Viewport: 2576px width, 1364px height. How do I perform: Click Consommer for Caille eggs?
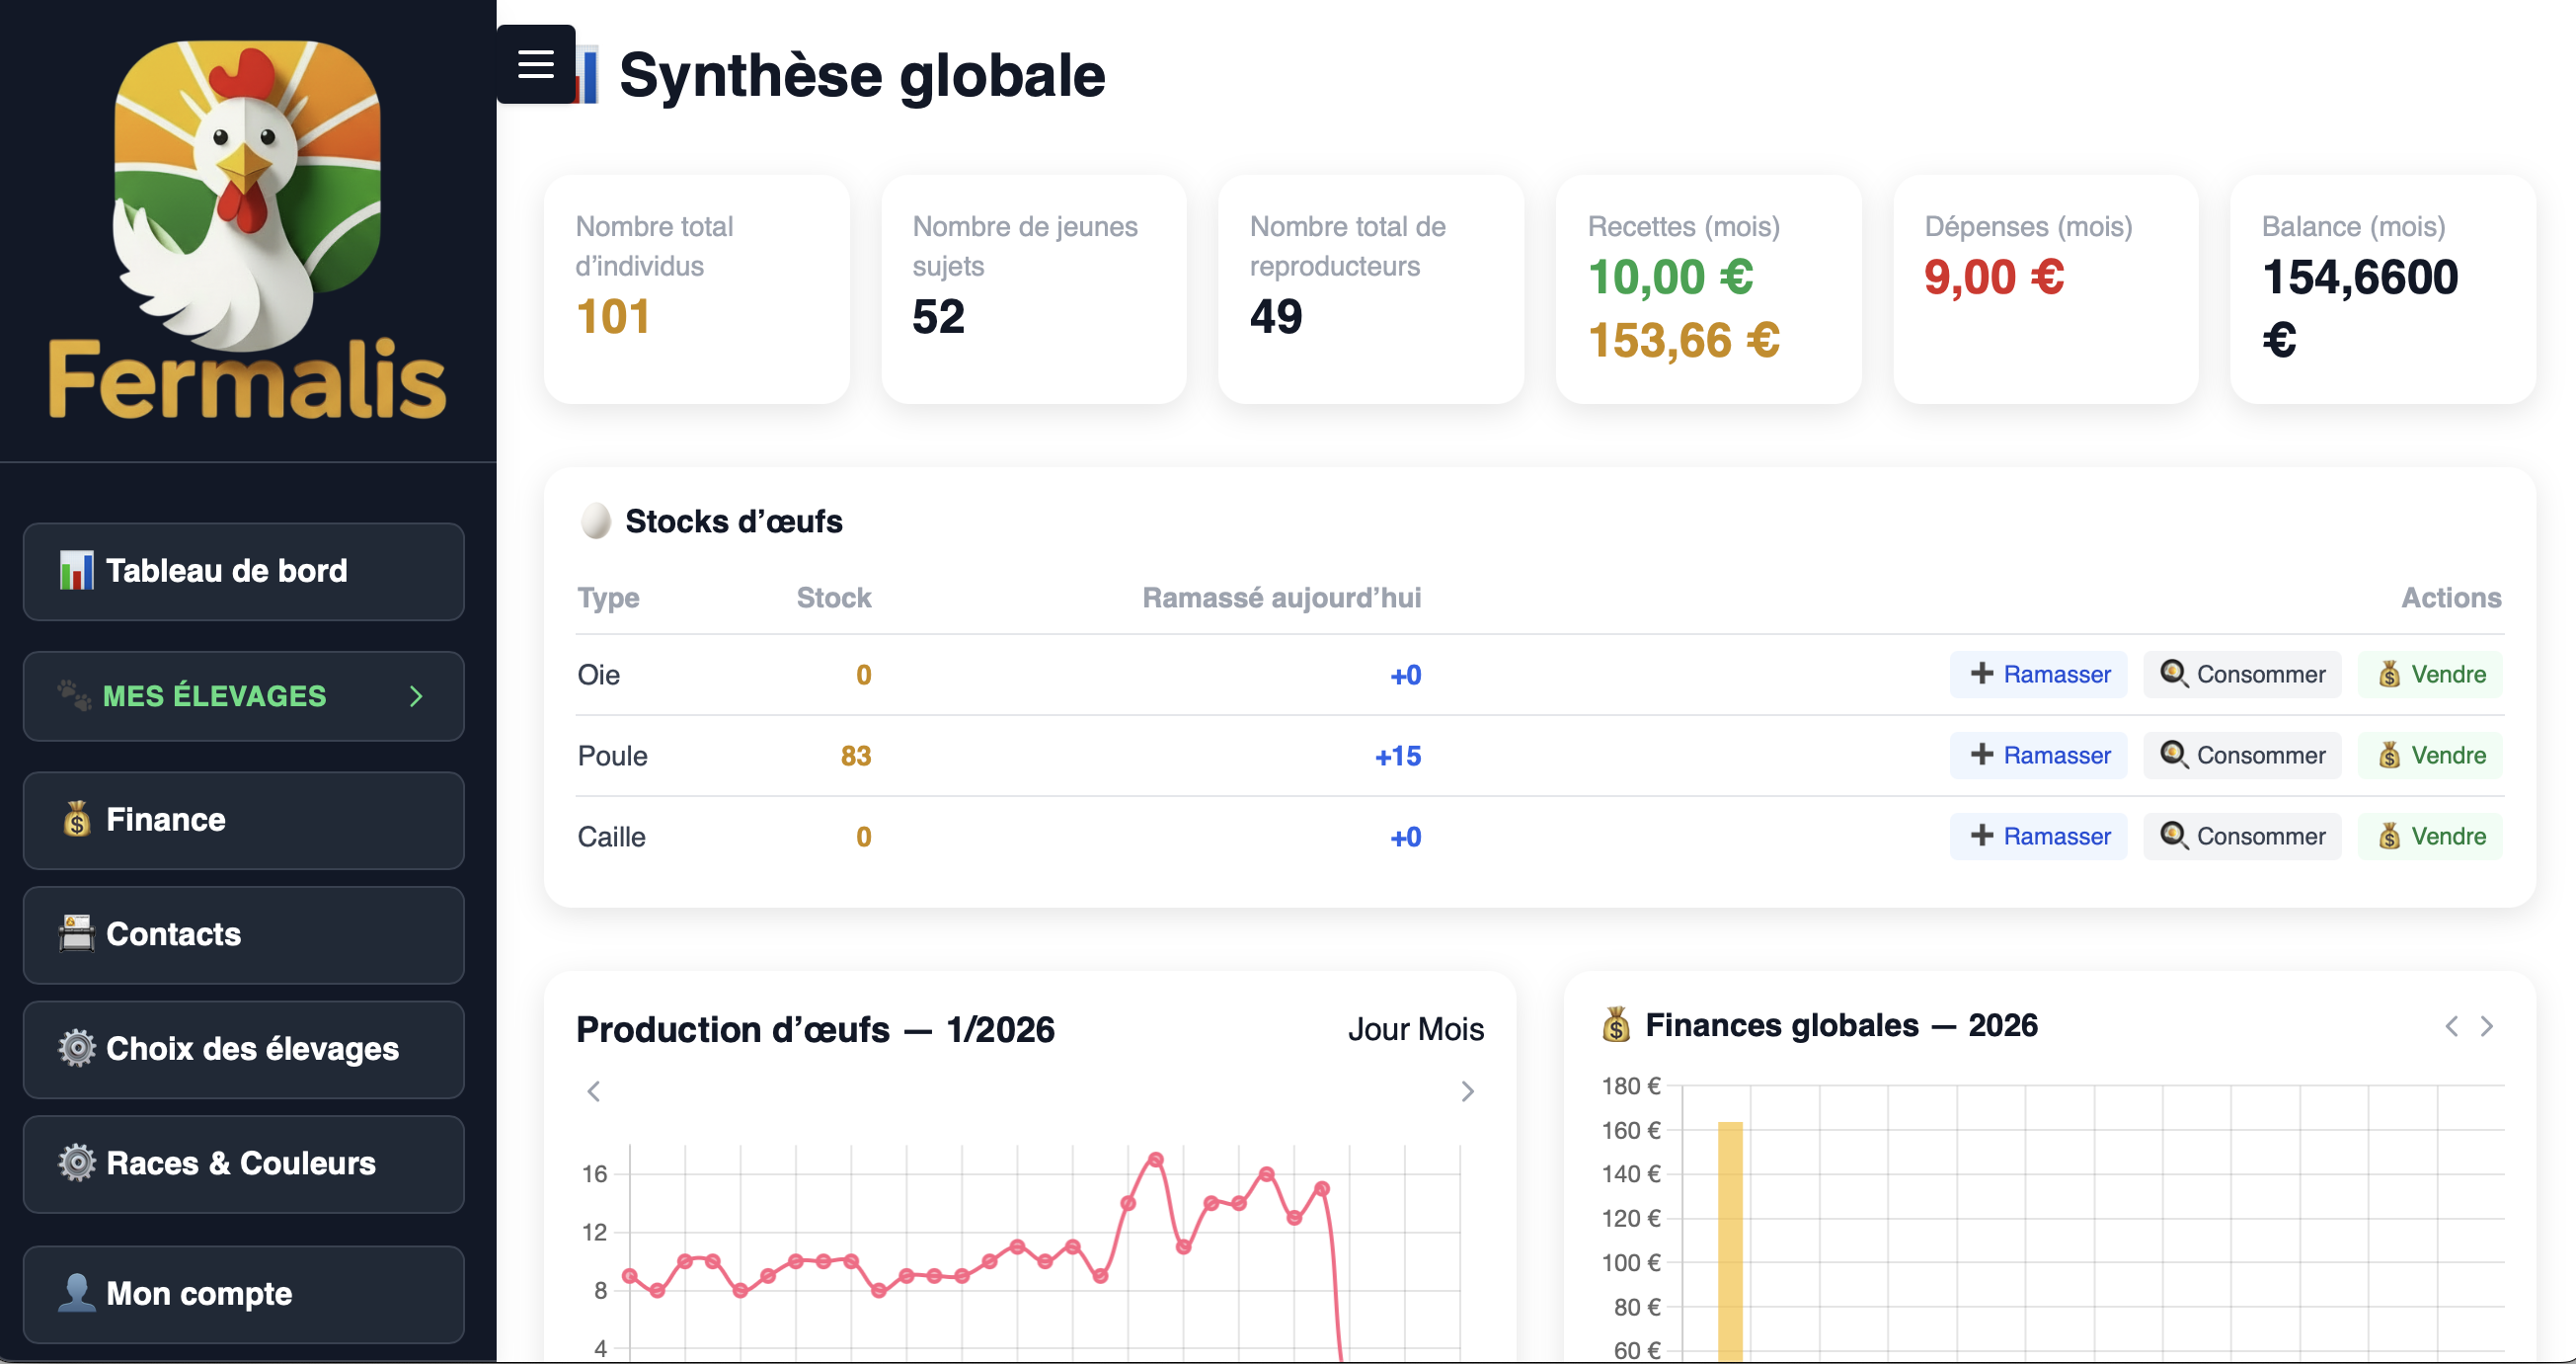coord(2242,836)
